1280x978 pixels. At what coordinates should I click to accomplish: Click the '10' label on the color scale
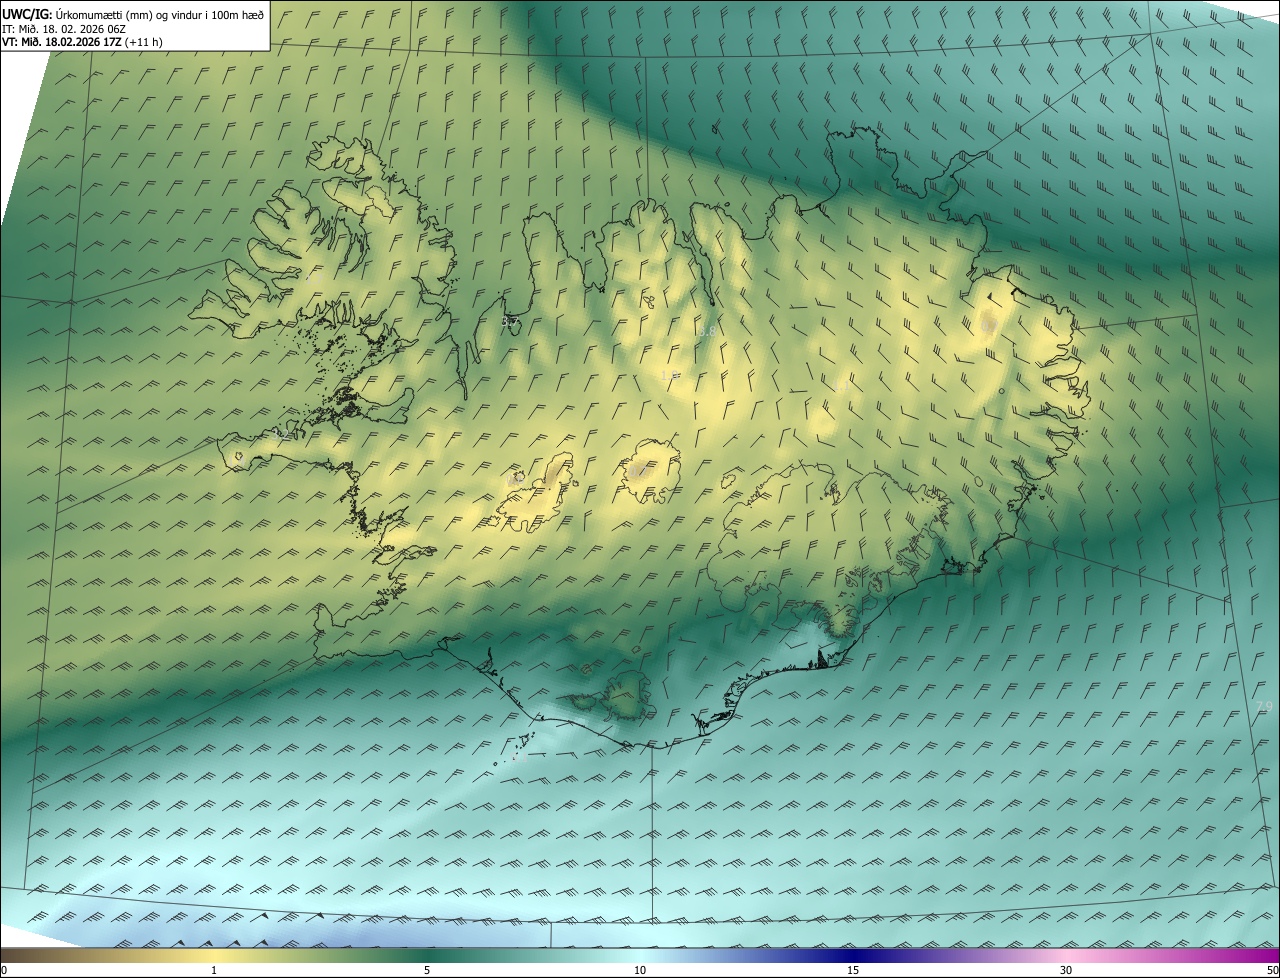click(x=640, y=970)
